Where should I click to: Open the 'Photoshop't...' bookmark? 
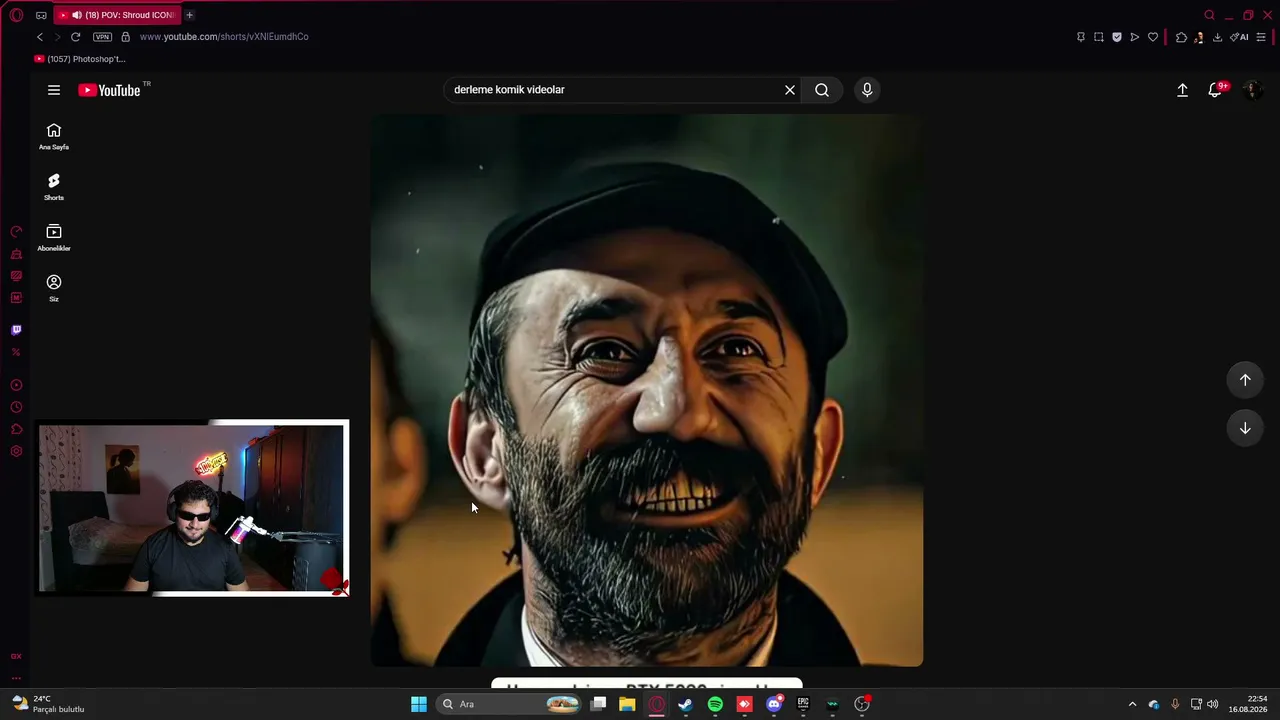point(79,59)
